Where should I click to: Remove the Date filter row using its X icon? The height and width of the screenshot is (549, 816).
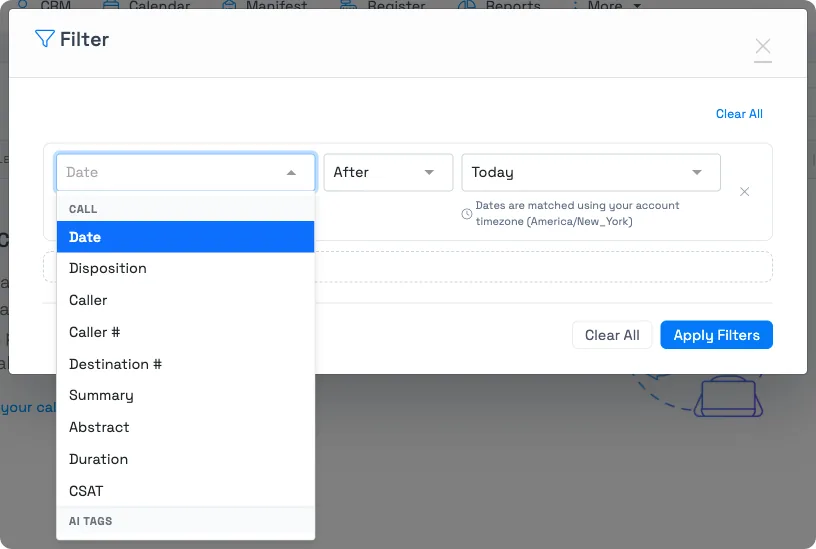[744, 191]
